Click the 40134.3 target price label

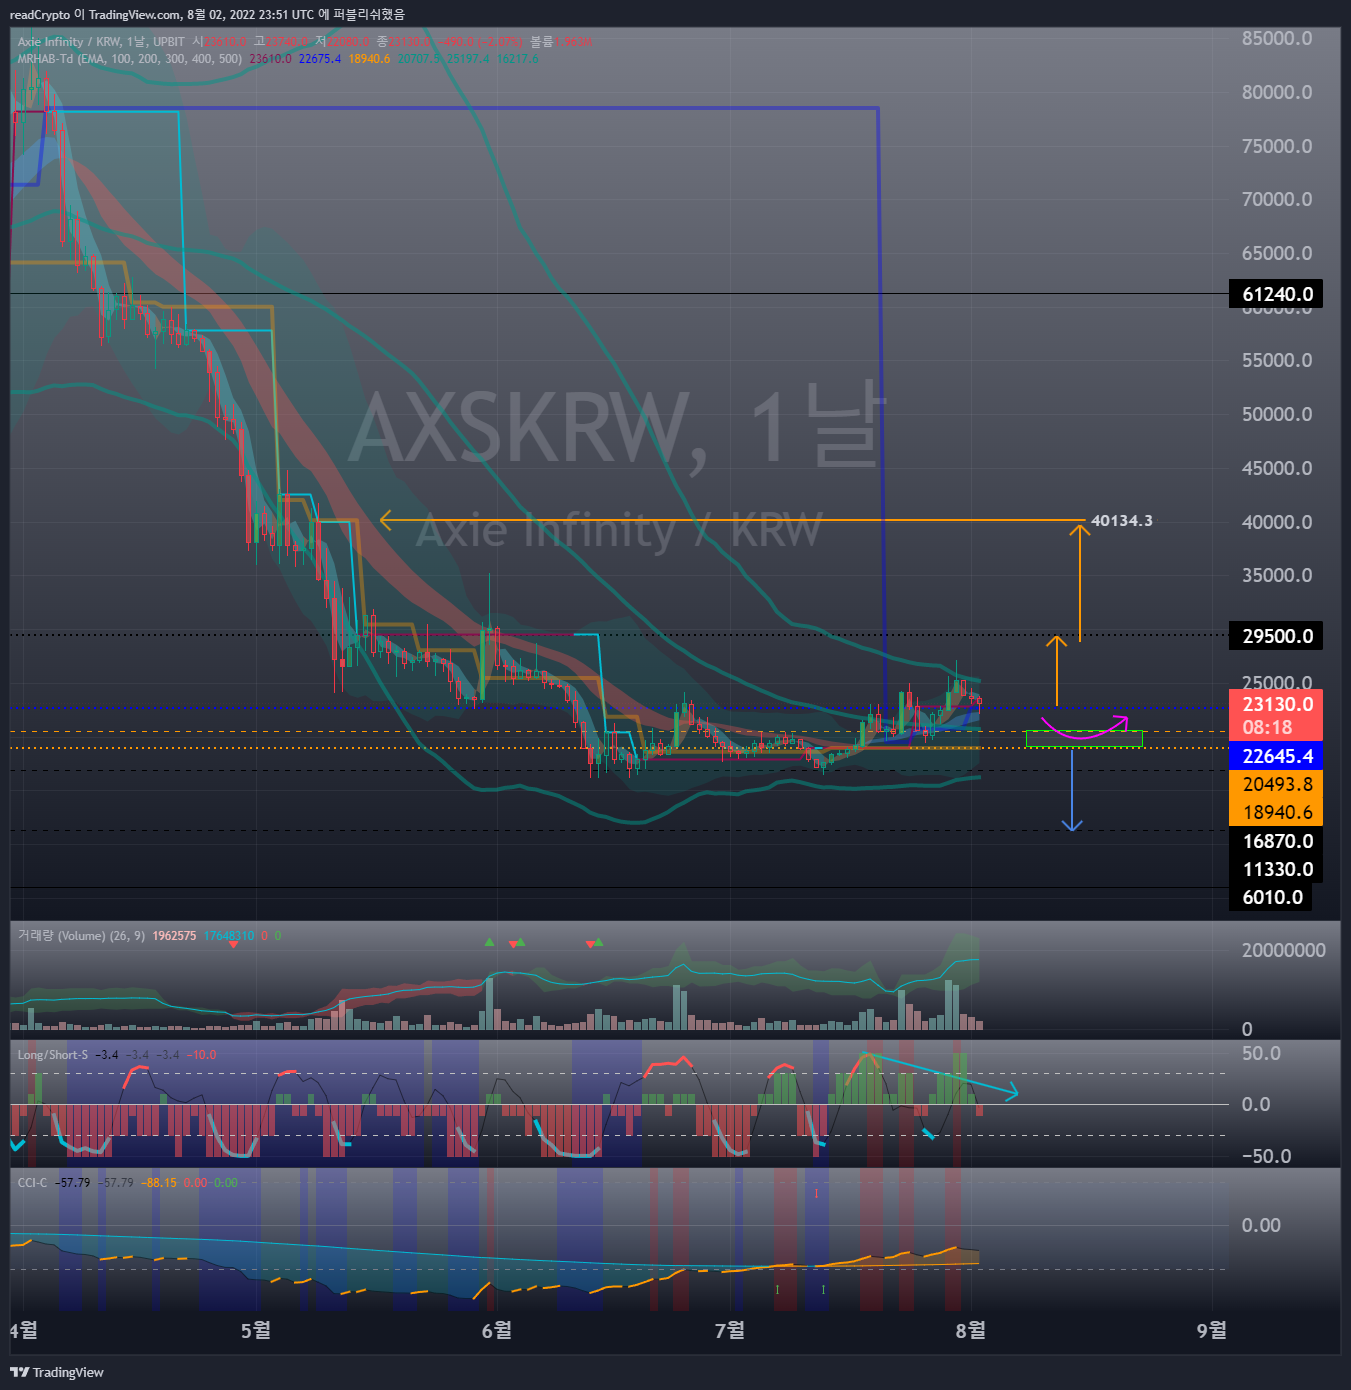pyautogui.click(x=1121, y=521)
